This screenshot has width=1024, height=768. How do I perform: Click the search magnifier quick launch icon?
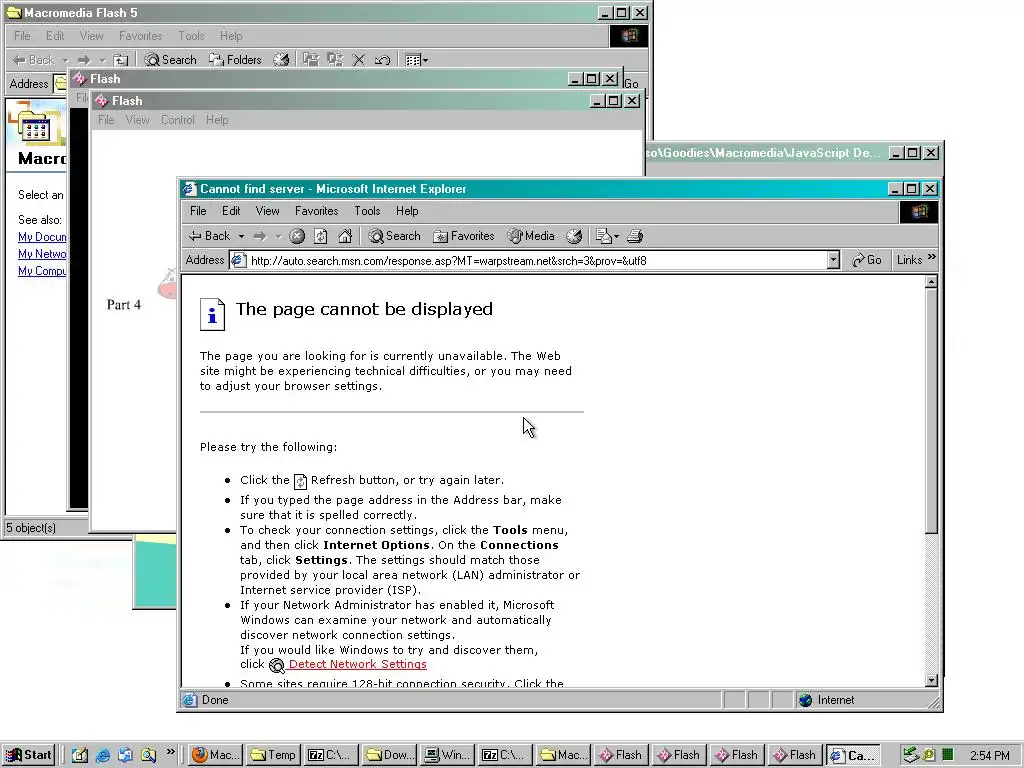point(148,755)
